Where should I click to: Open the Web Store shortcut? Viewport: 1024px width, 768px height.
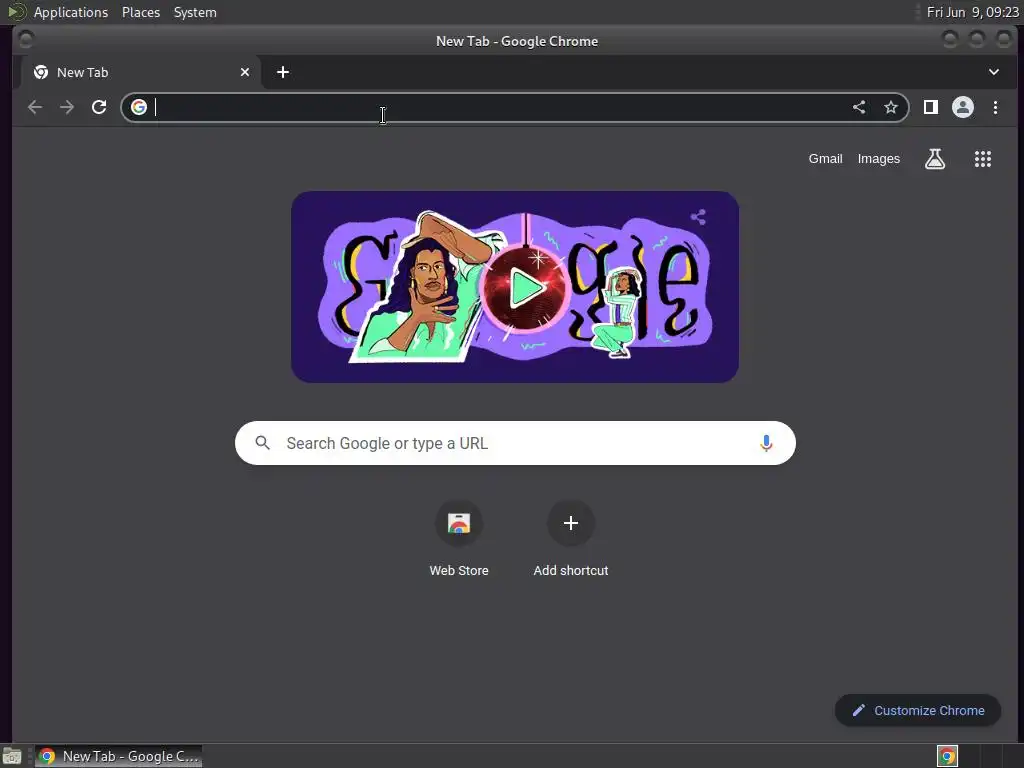458,539
